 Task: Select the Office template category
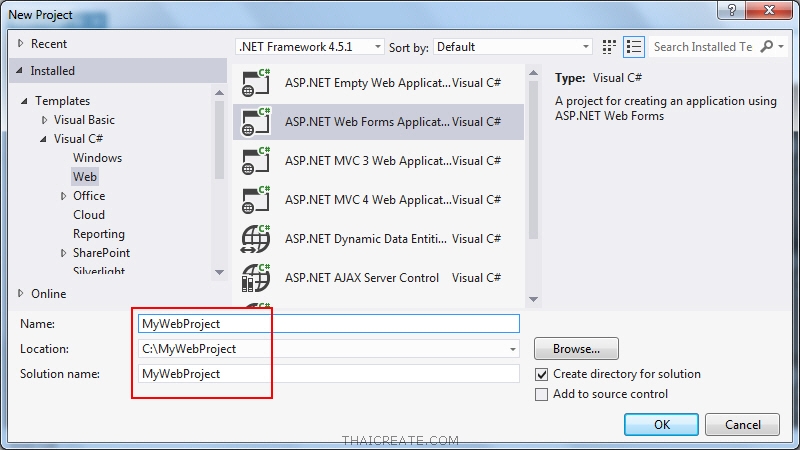89,196
